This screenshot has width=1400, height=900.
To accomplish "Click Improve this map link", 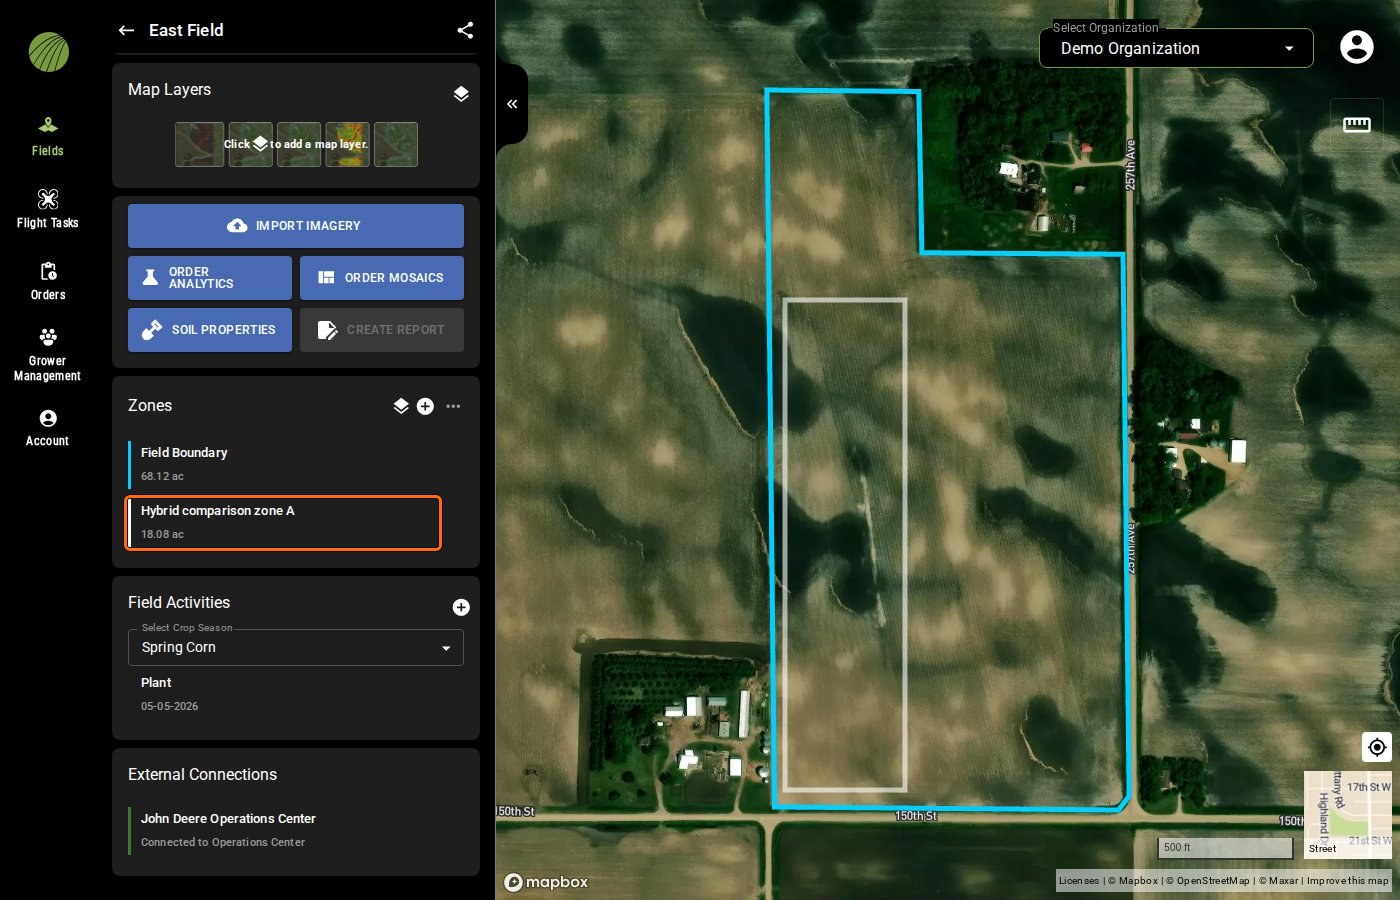I will [1347, 881].
